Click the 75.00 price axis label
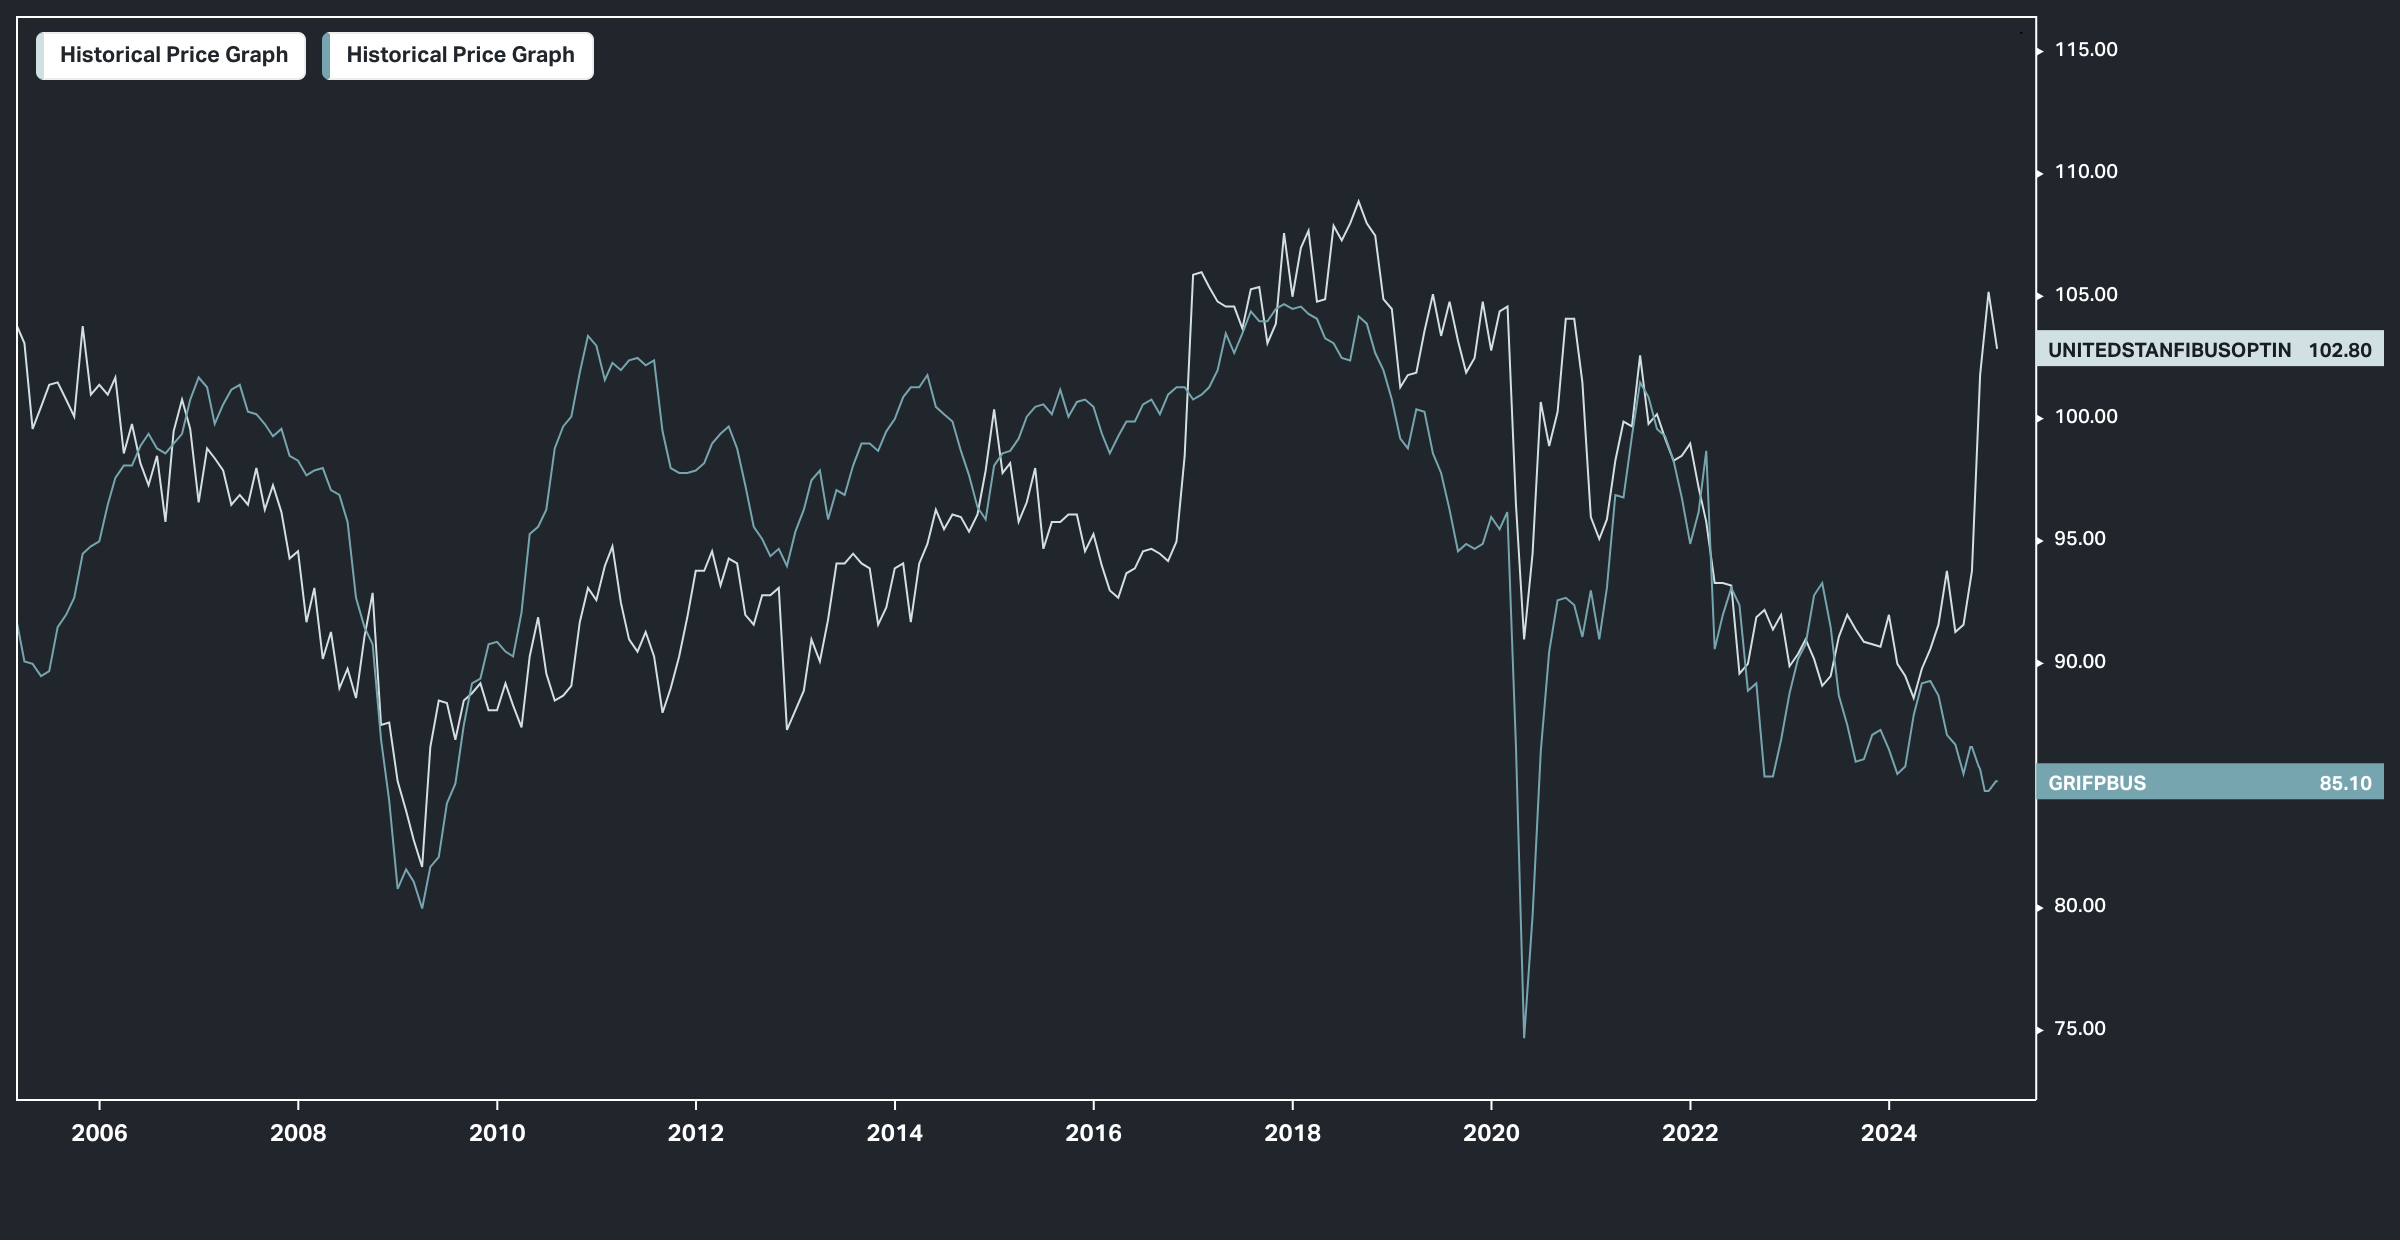Screen dimensions: 2400x1240 (x=2079, y=1028)
